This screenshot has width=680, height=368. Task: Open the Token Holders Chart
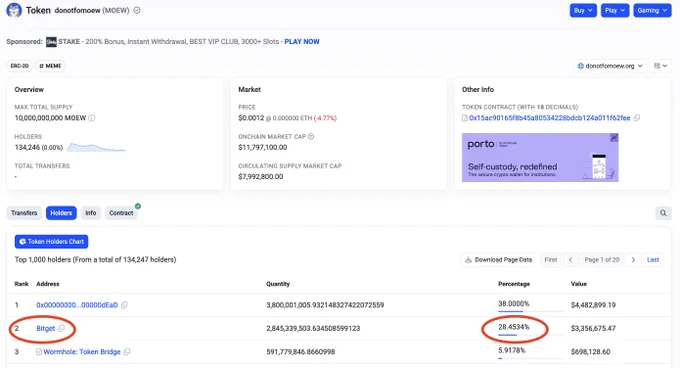click(52, 241)
